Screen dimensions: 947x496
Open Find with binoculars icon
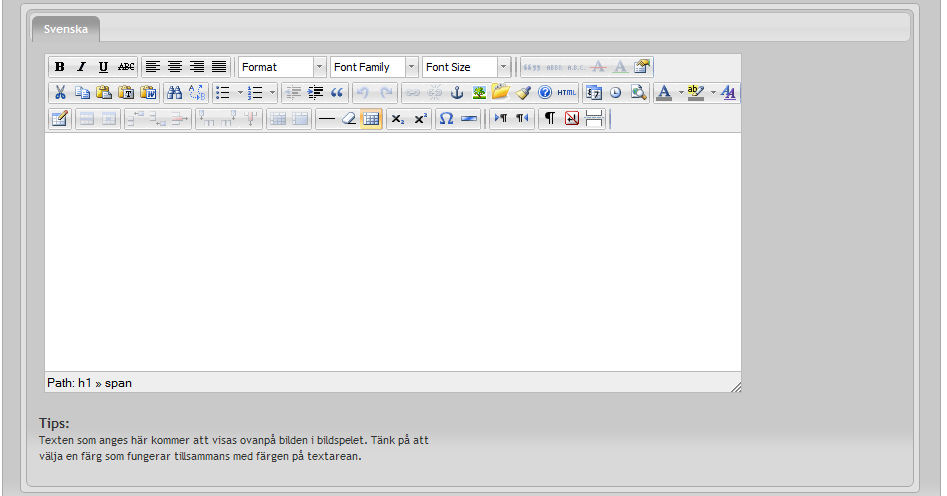175,93
